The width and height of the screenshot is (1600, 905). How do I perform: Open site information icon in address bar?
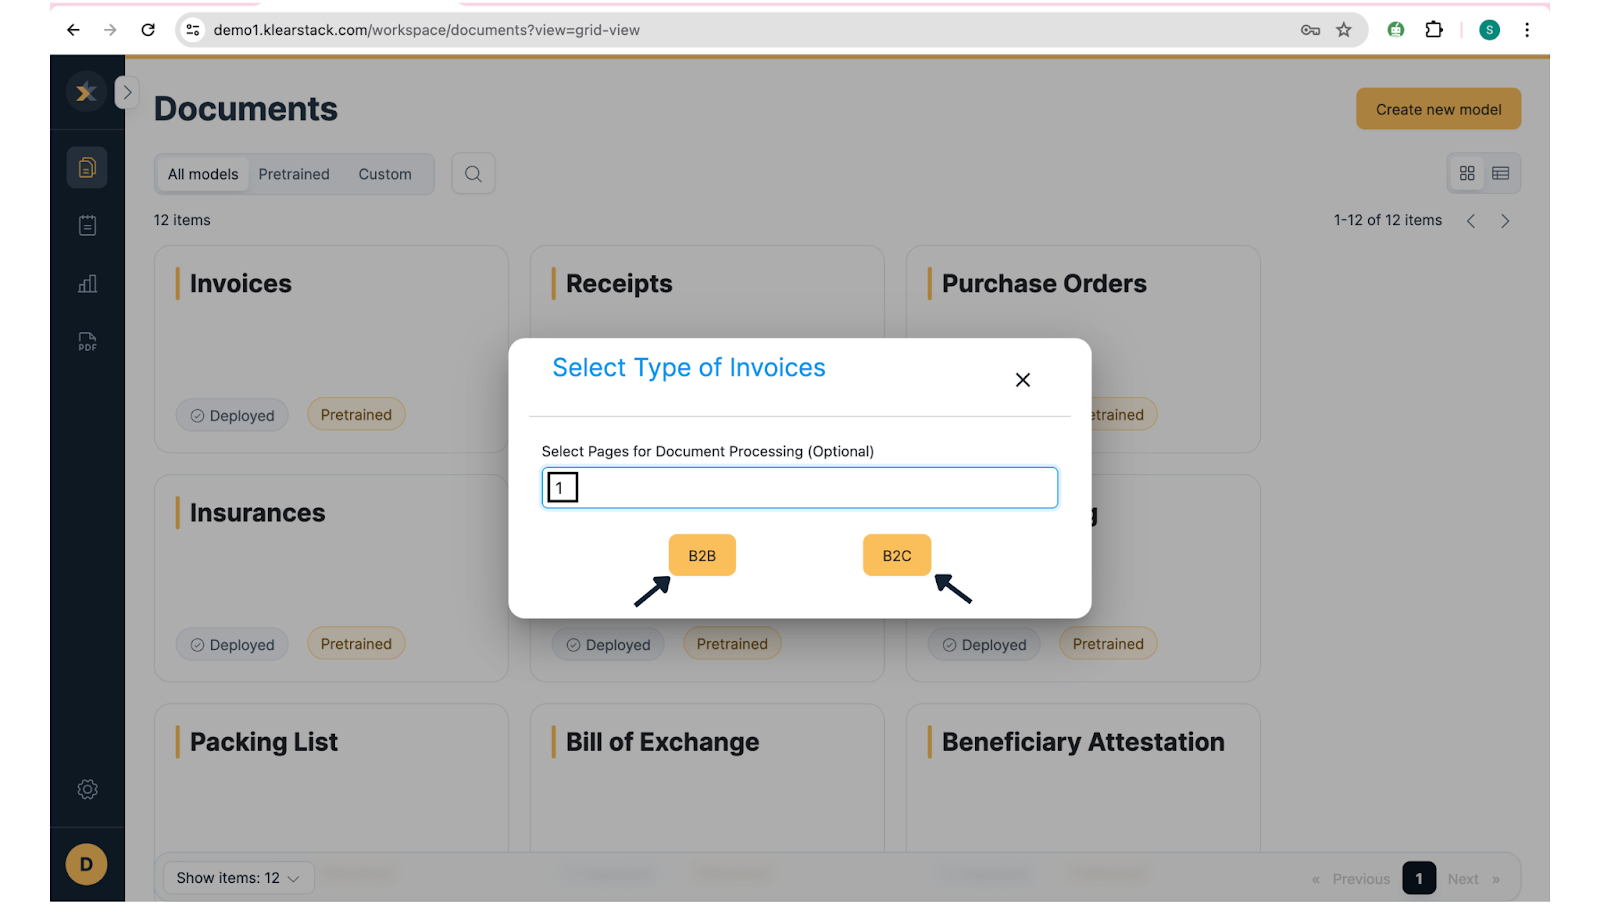pos(193,30)
